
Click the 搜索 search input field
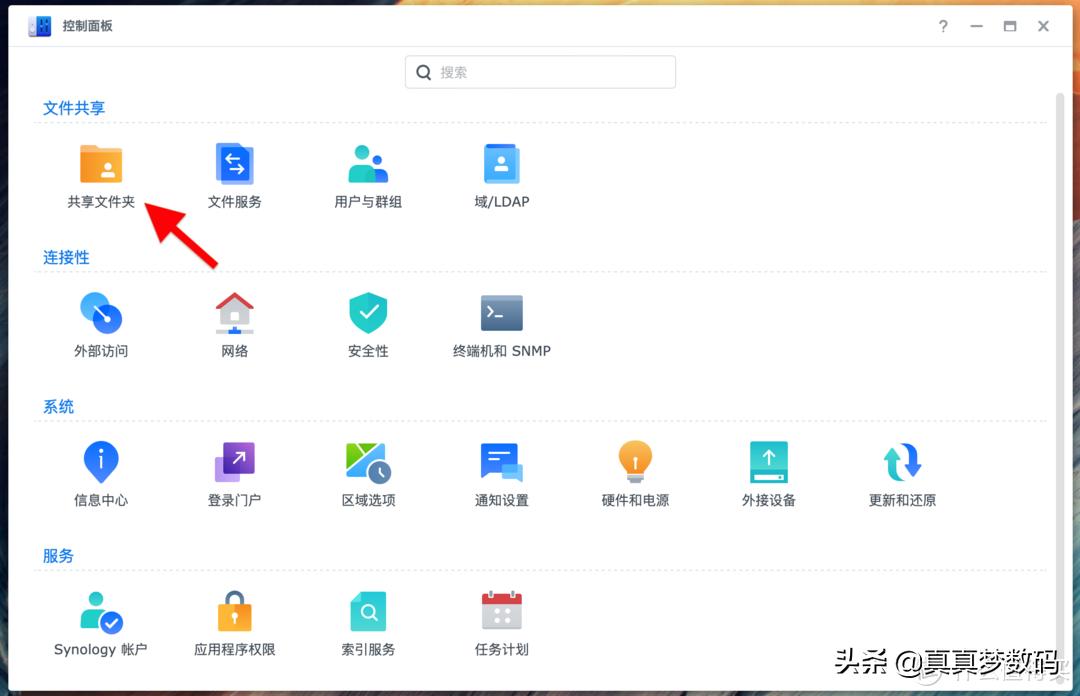540,72
